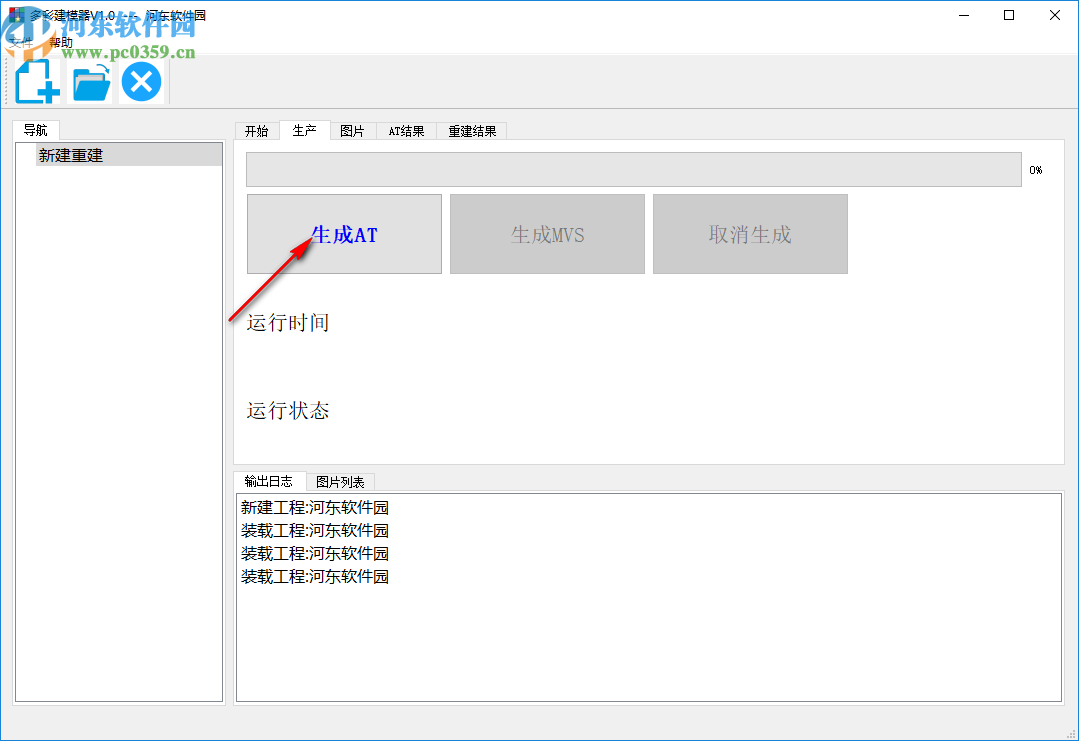Switch to the 图片列表 tab
Screen dimensions: 1079x741
[x=340, y=482]
